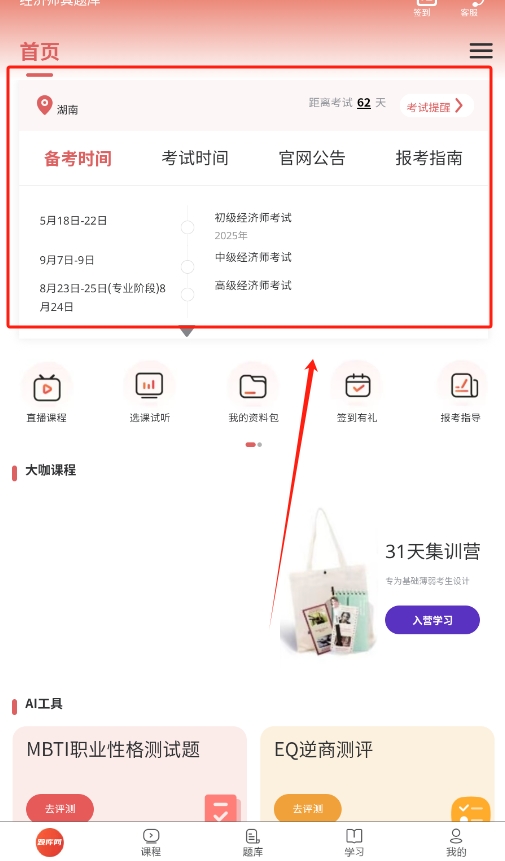Open 考试提醒 chevron button

coord(436,105)
